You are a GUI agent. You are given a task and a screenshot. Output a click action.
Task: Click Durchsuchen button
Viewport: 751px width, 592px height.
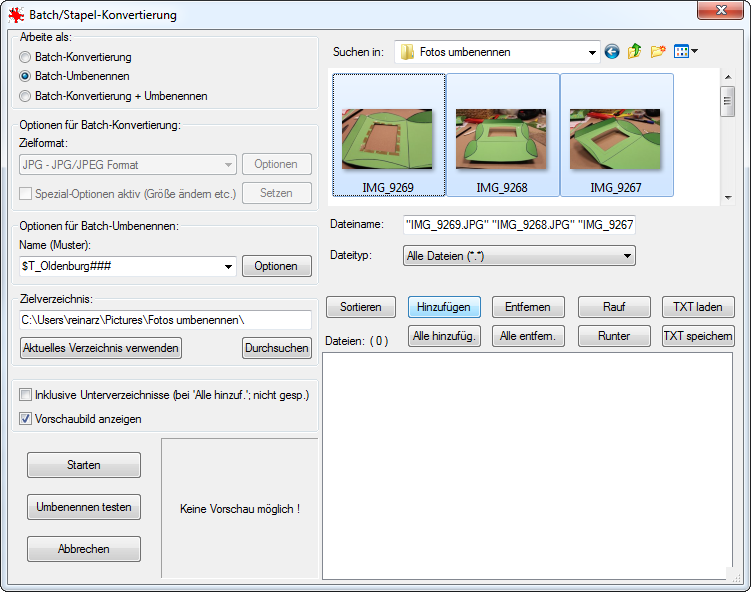tap(277, 348)
